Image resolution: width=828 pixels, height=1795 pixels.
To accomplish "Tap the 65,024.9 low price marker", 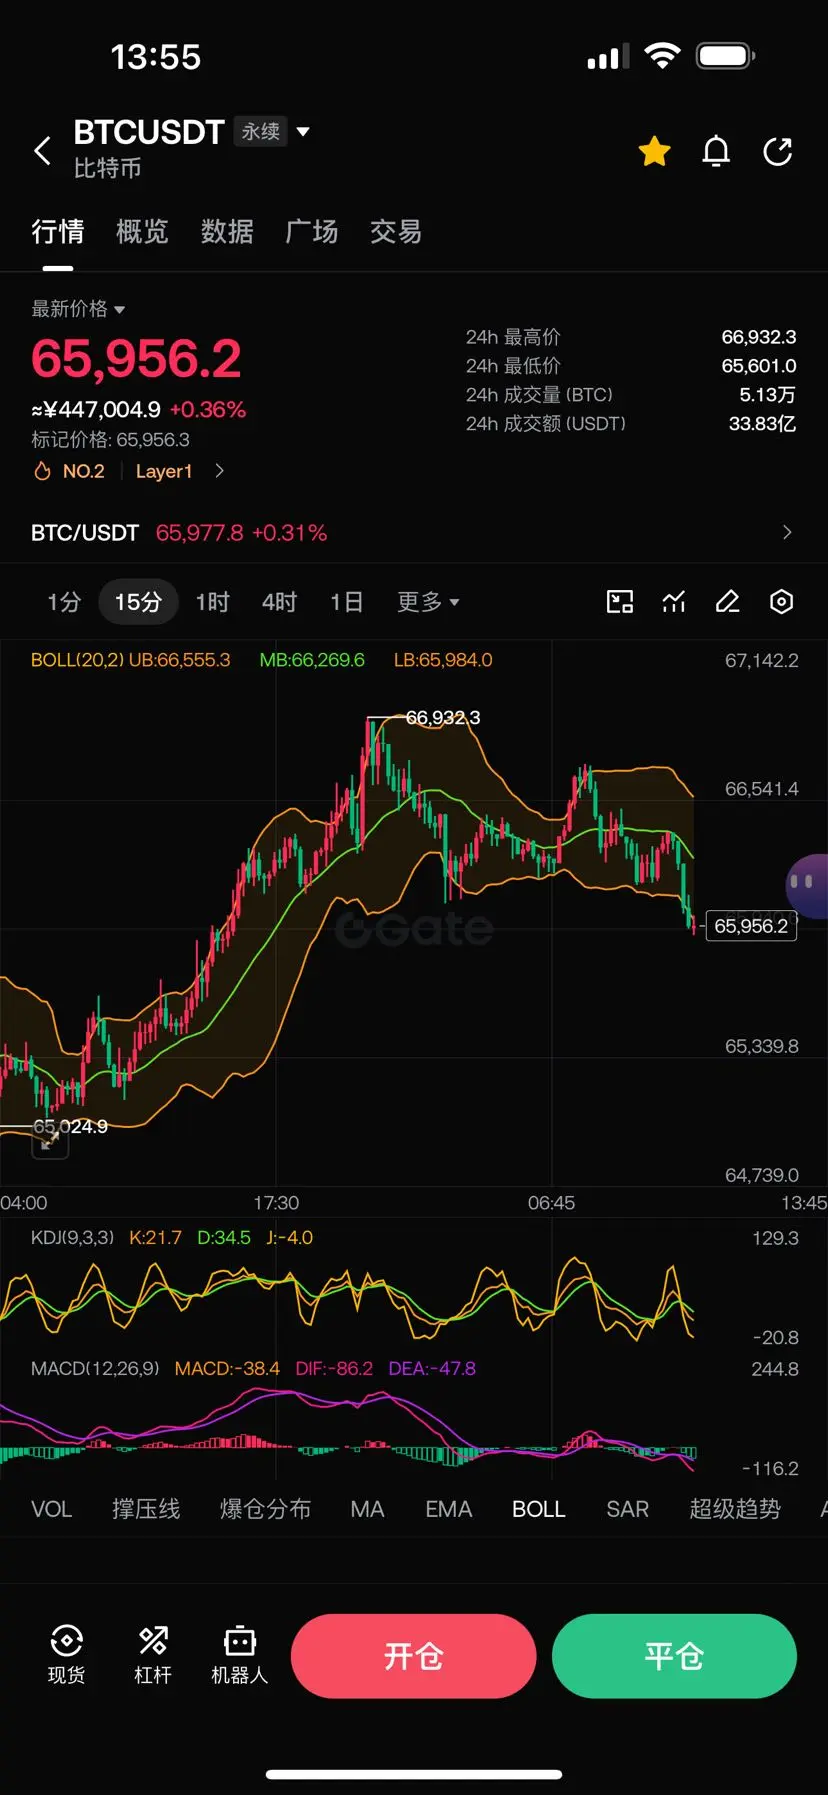I will pyautogui.click(x=70, y=1127).
